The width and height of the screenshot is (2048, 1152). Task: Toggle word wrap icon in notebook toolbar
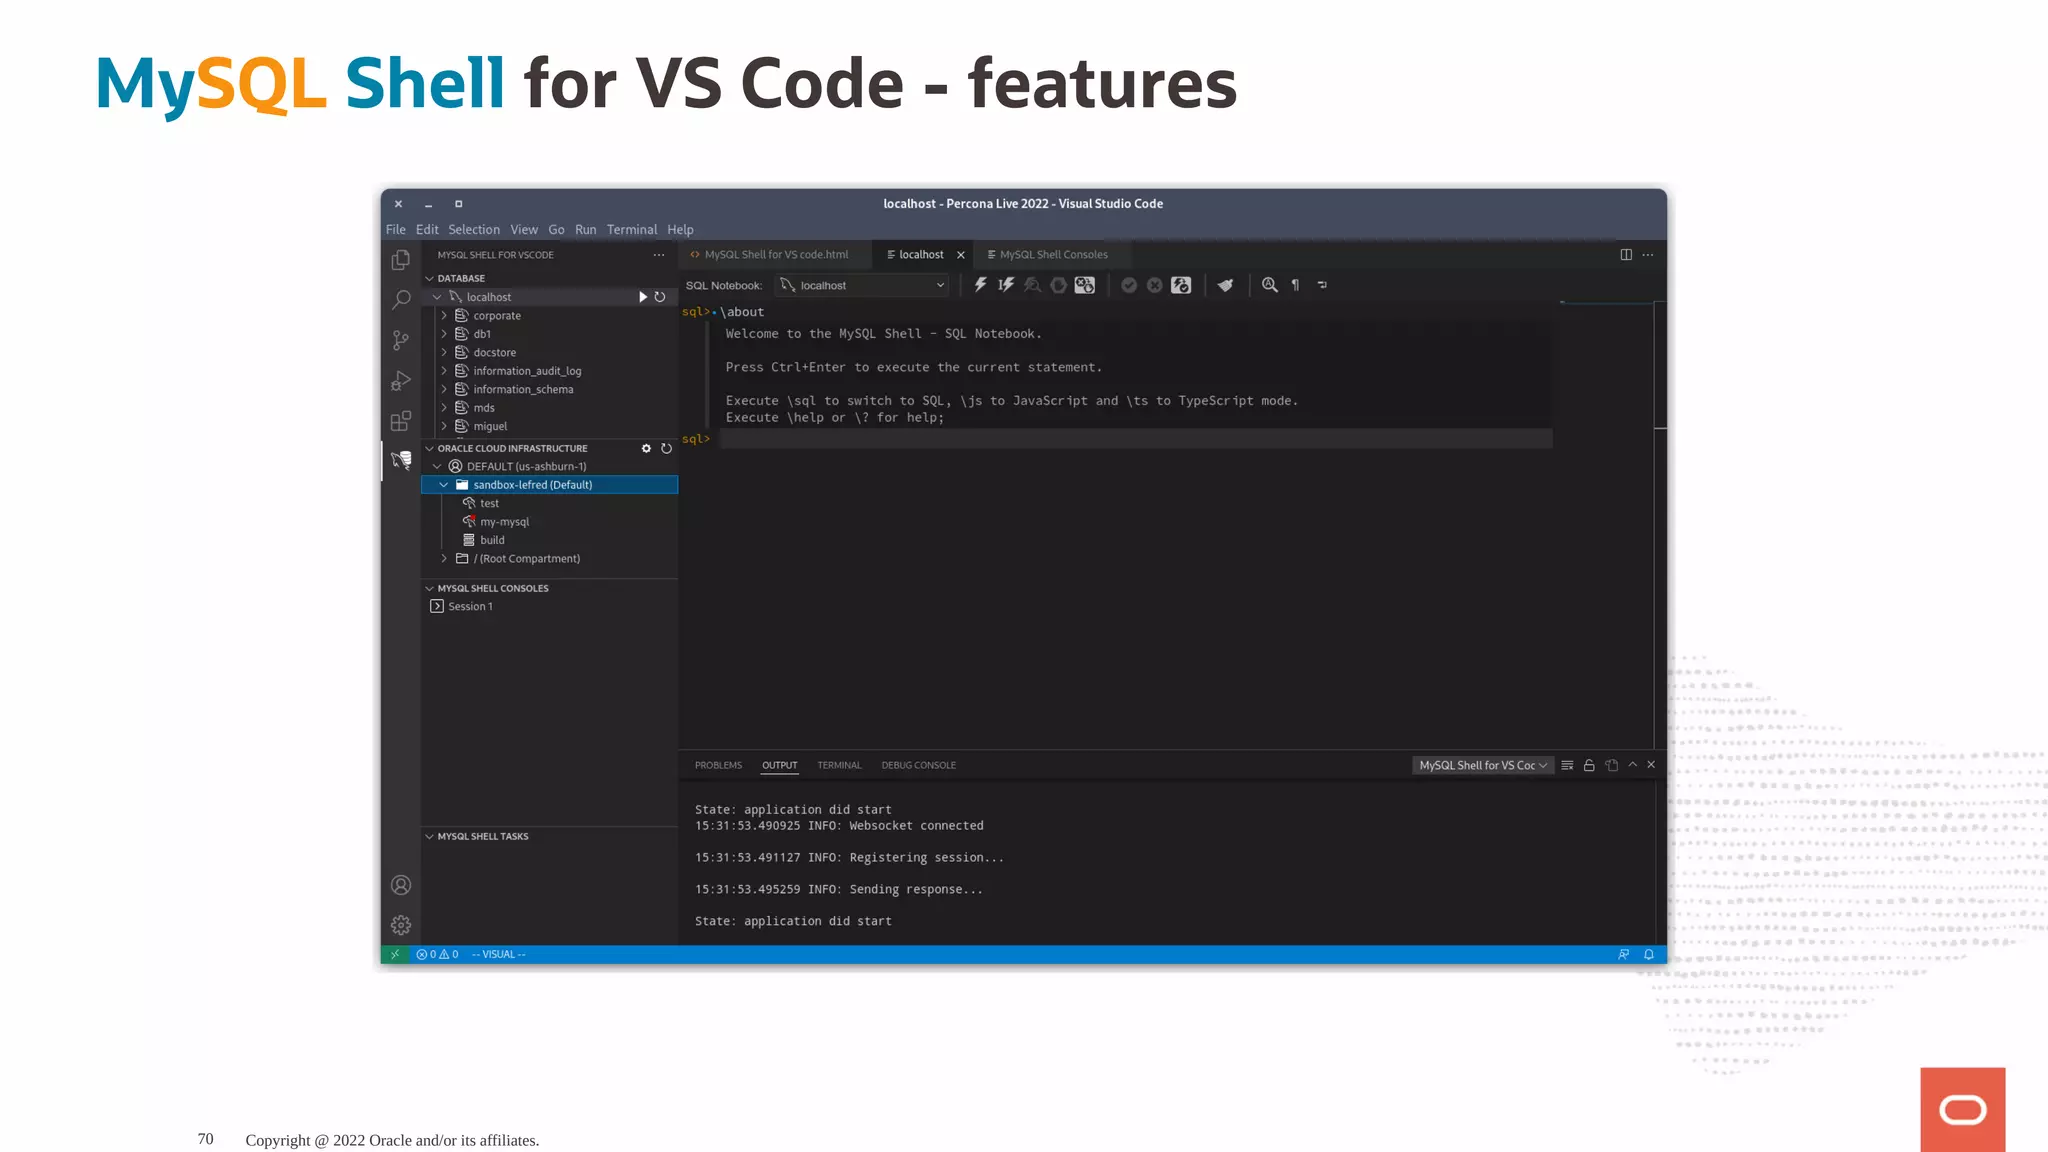[x=1322, y=285]
